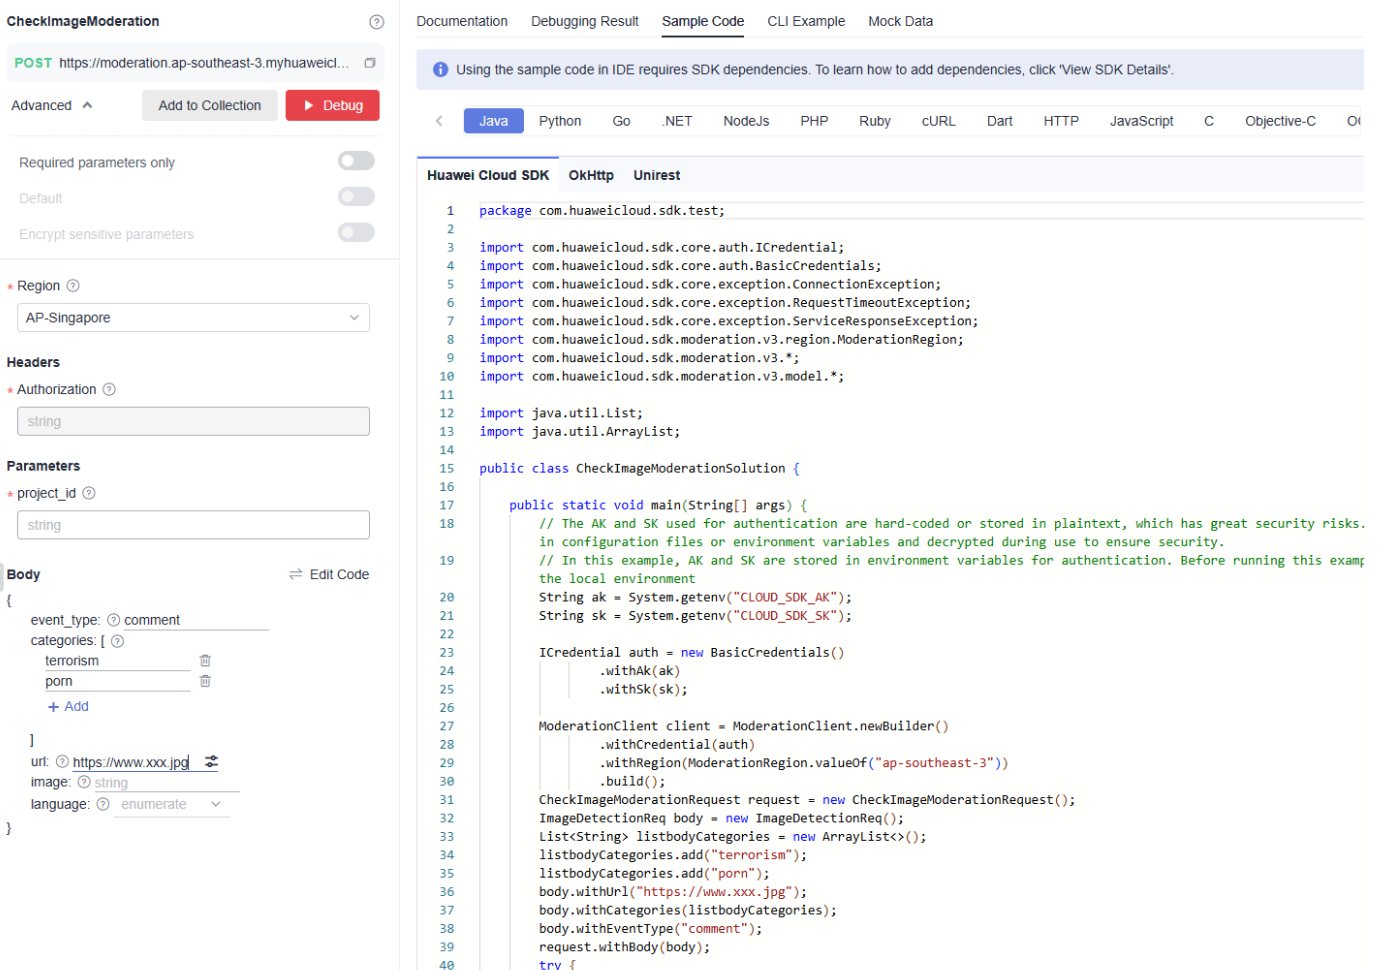Select the Unirest sub-tab
Viewport: 1379px width, 970px height.
pos(656,175)
